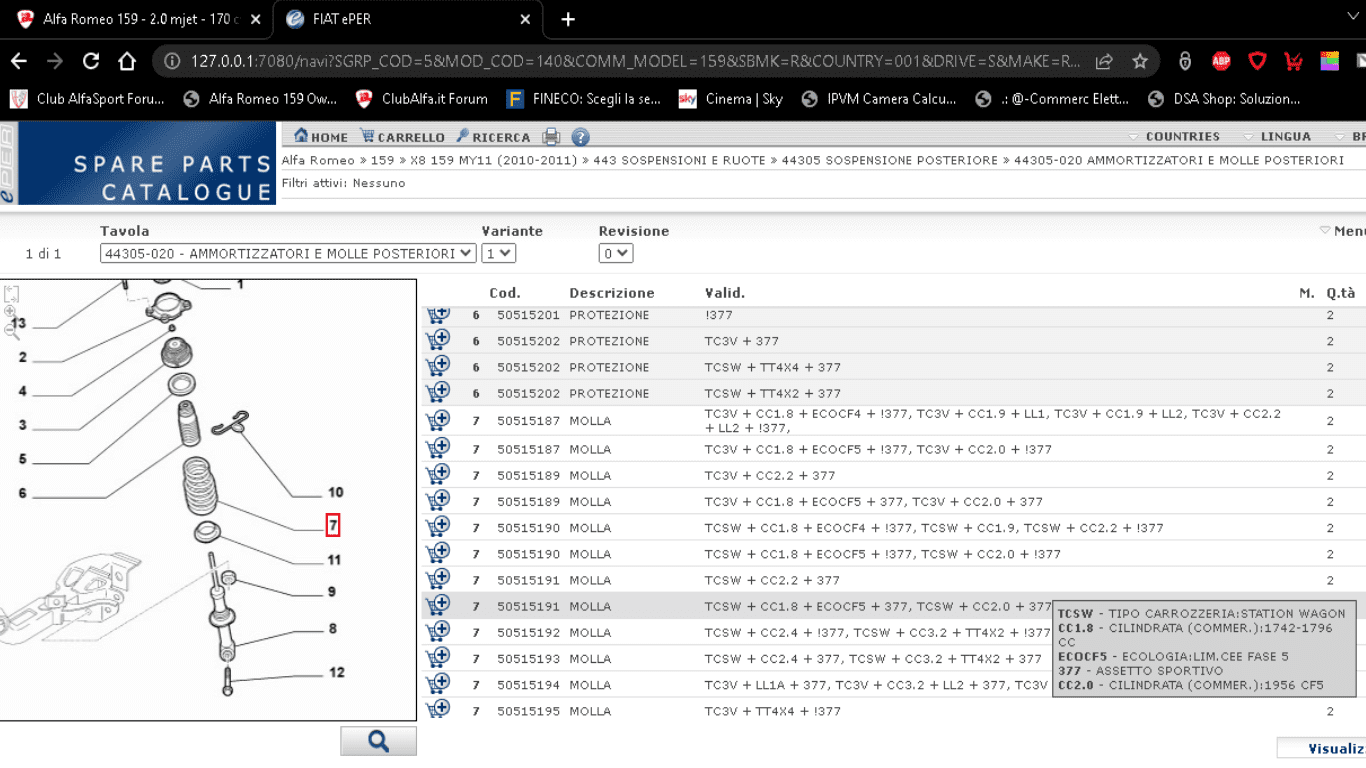
Task: Click cart icon for part 50515195 MOLLA
Action: [438, 709]
